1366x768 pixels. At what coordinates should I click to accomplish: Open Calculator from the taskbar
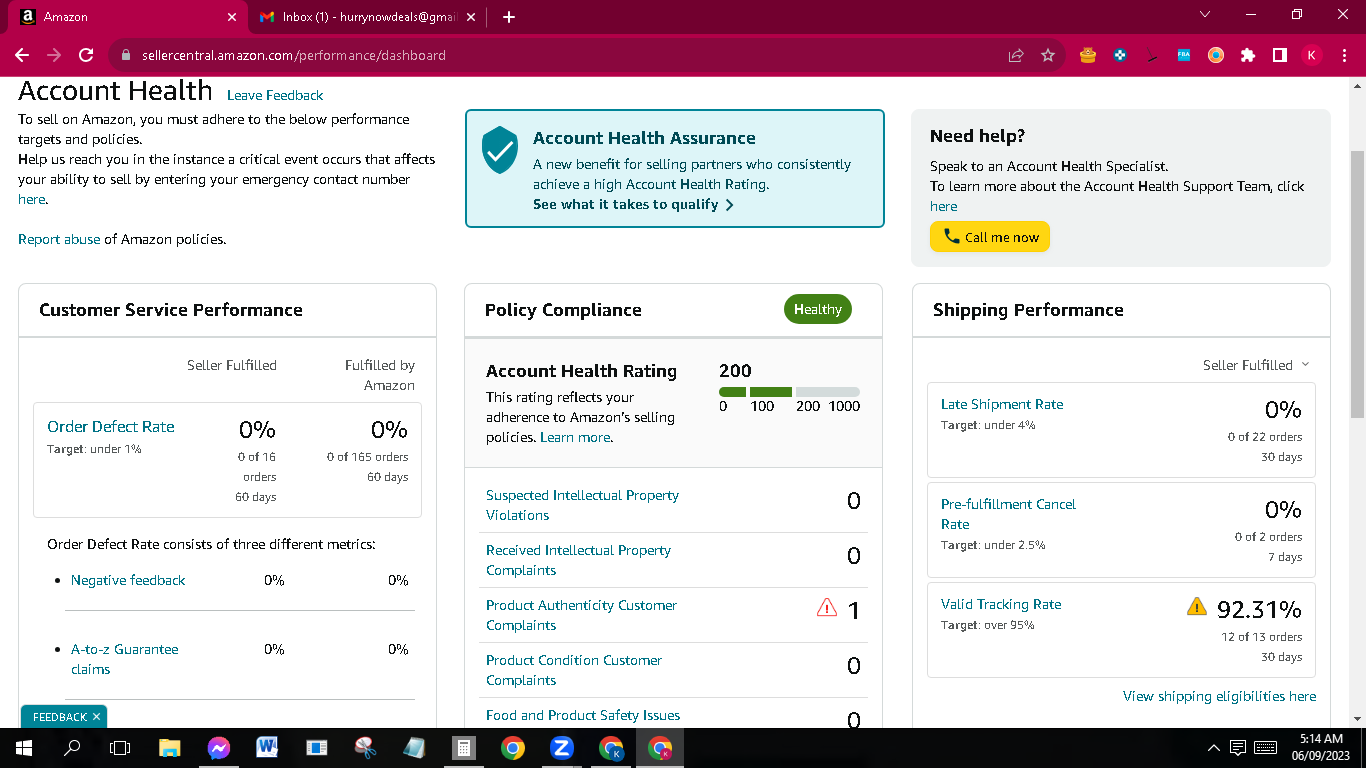pos(463,748)
